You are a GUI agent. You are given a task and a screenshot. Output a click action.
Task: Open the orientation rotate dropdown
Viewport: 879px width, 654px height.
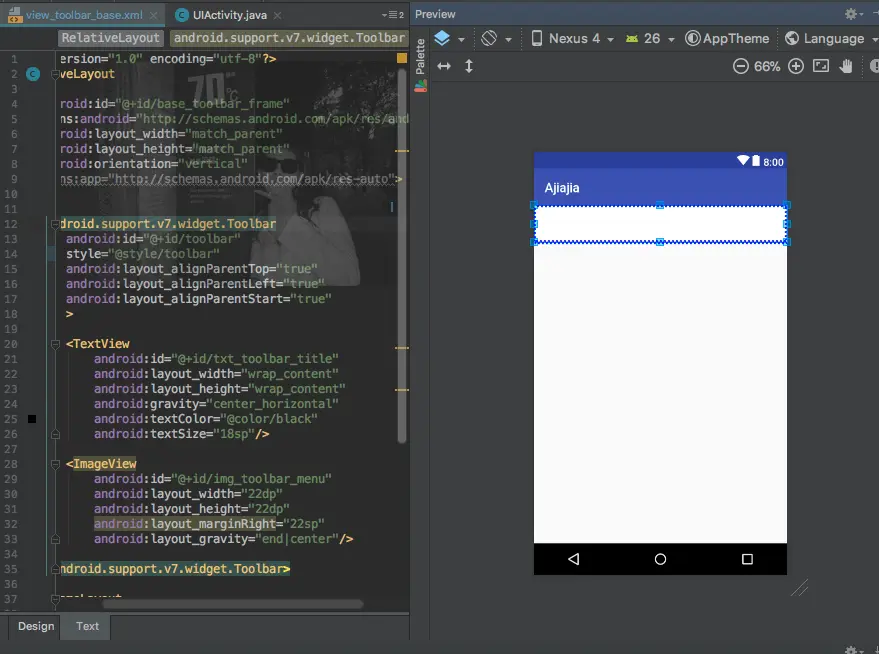click(496, 38)
